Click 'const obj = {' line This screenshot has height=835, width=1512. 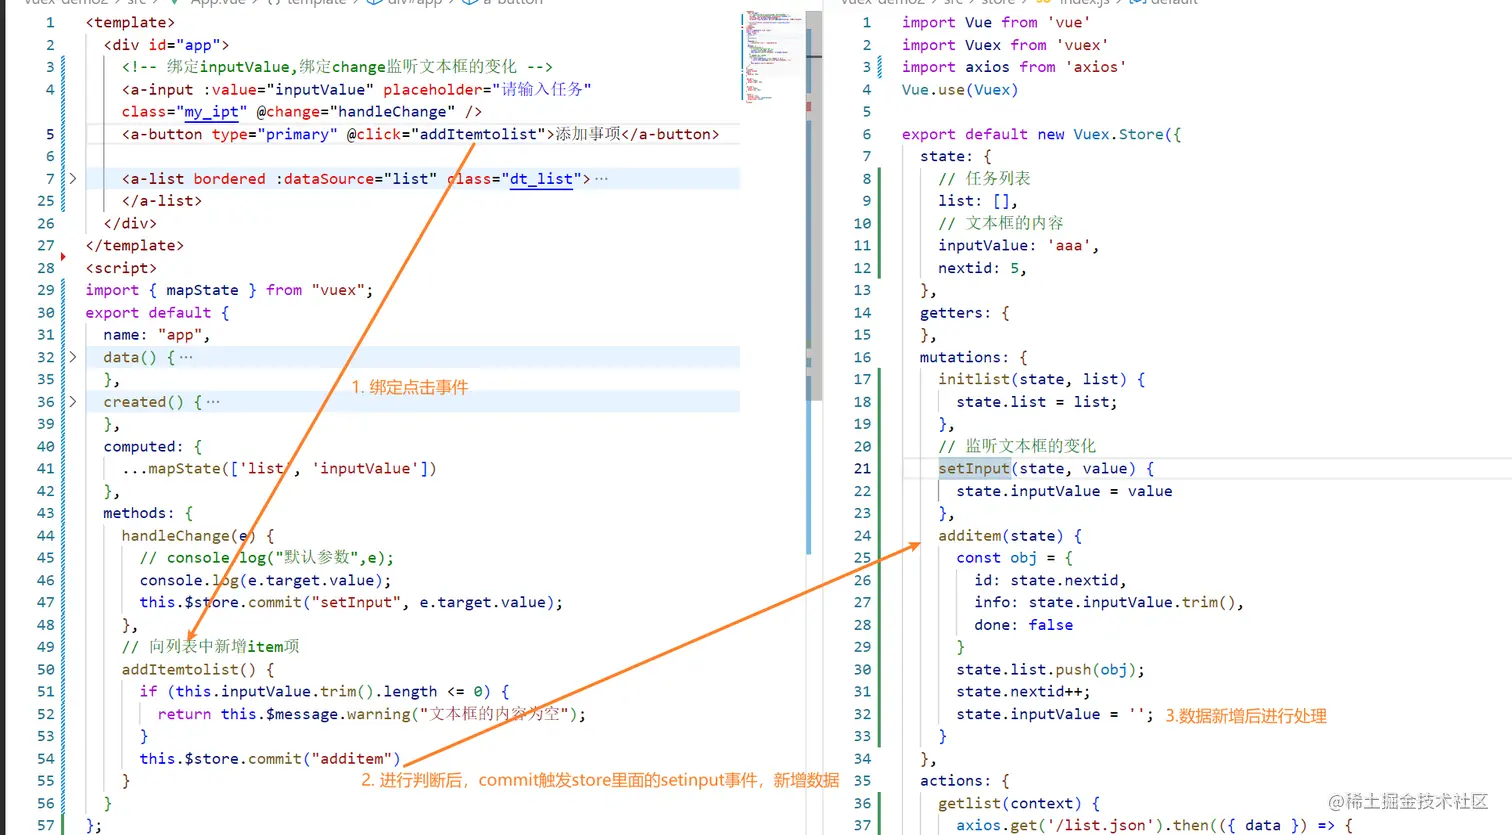(1014, 558)
